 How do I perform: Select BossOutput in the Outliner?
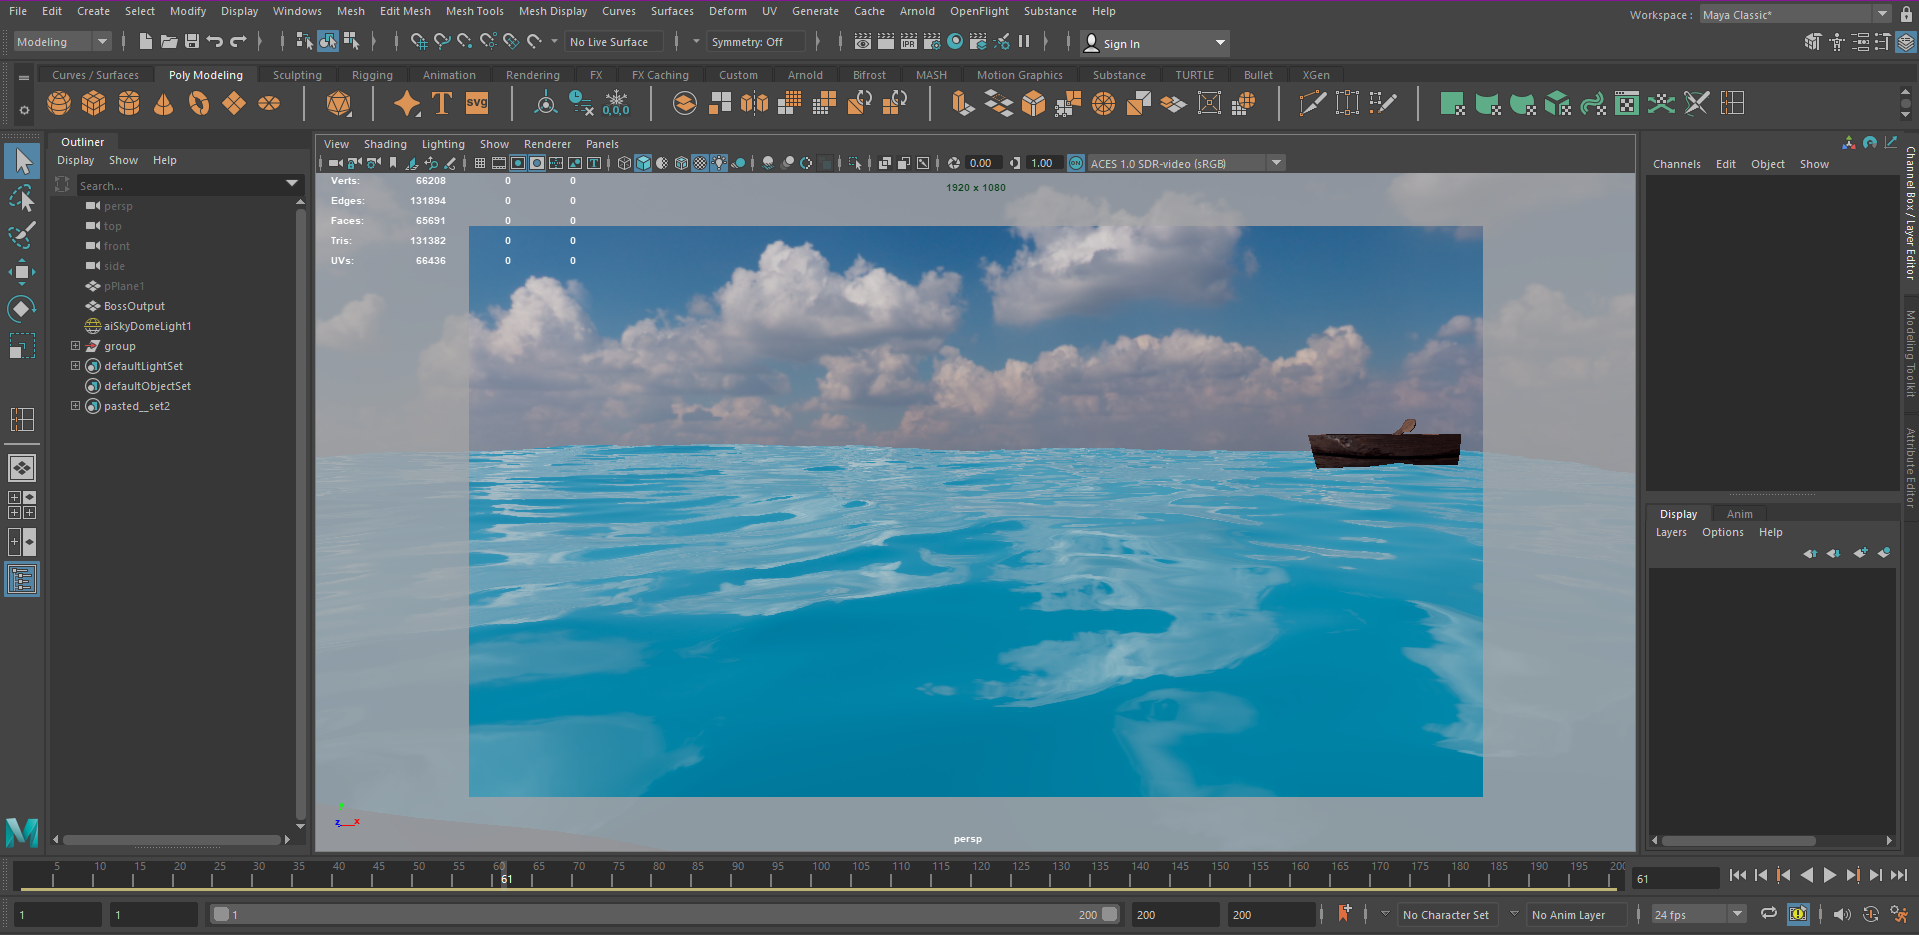click(x=134, y=306)
